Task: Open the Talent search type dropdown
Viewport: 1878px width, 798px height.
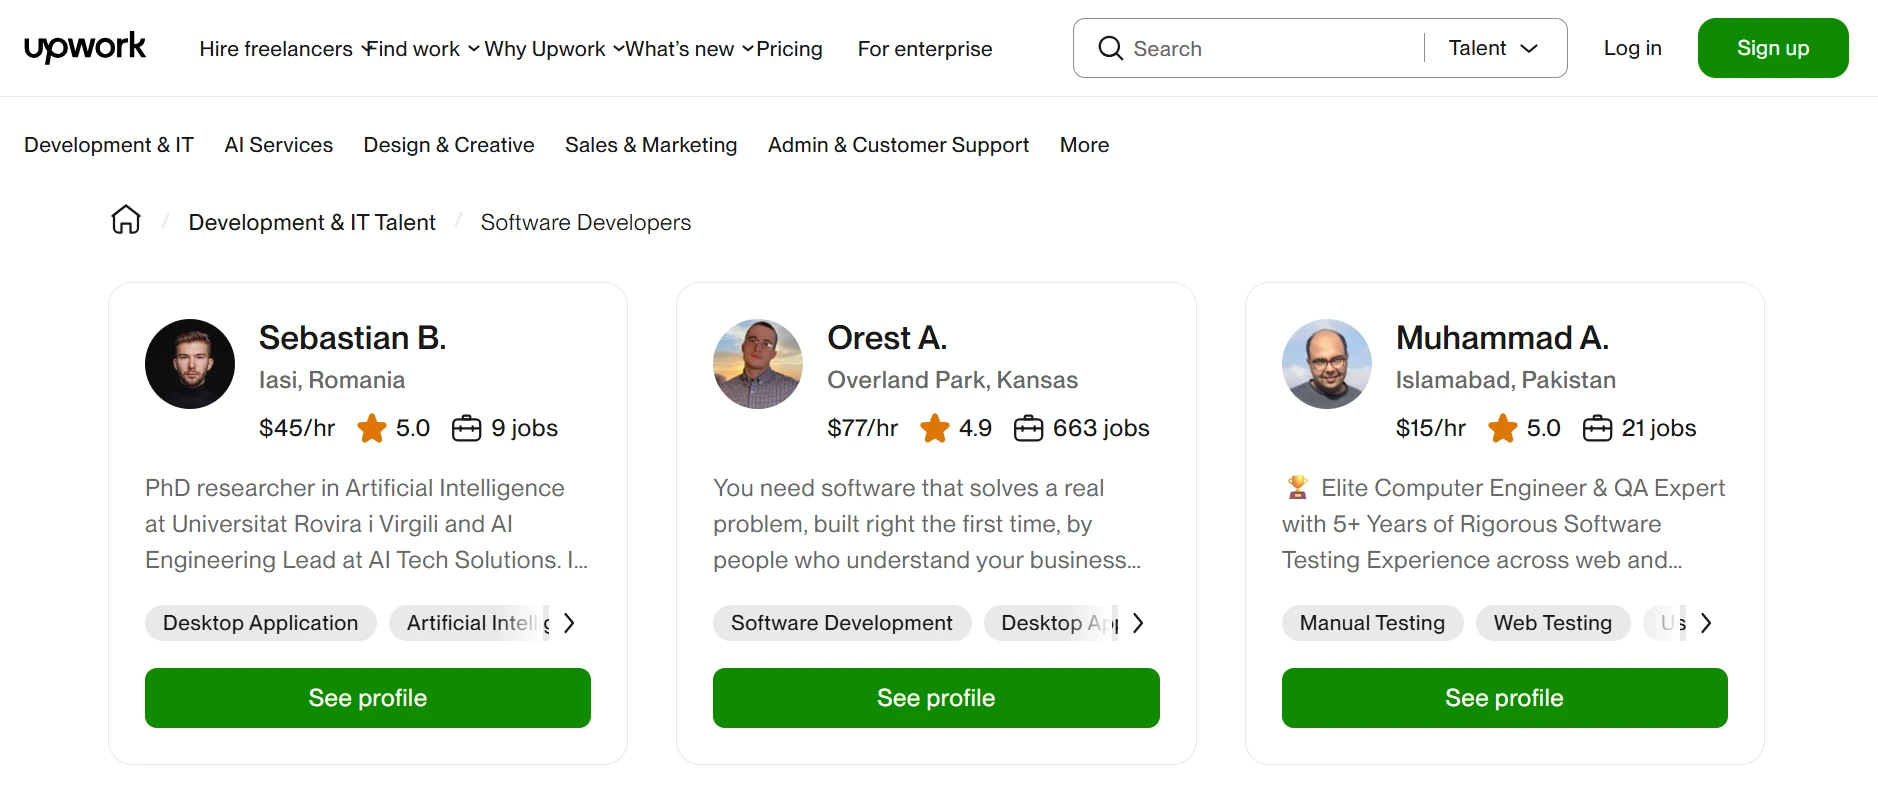Action: click(1493, 48)
